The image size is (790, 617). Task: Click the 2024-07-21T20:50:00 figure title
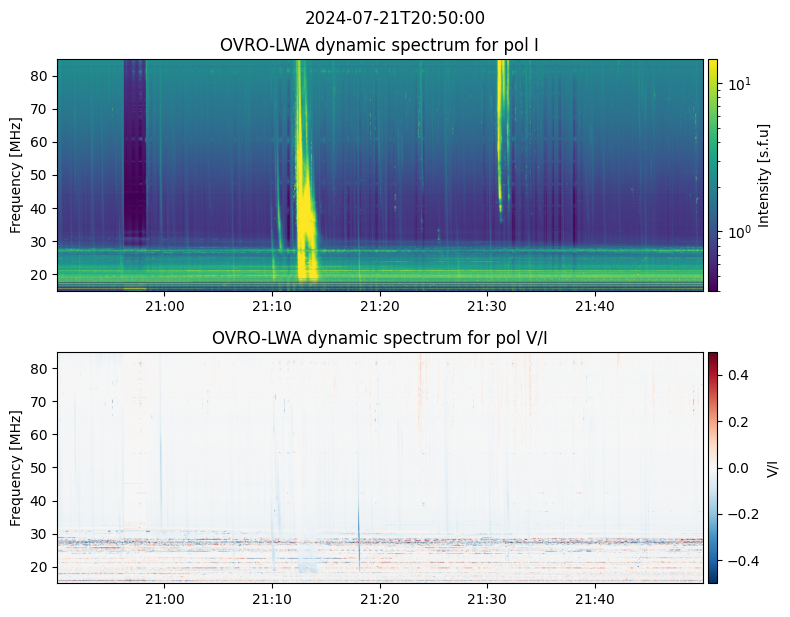pos(395,18)
